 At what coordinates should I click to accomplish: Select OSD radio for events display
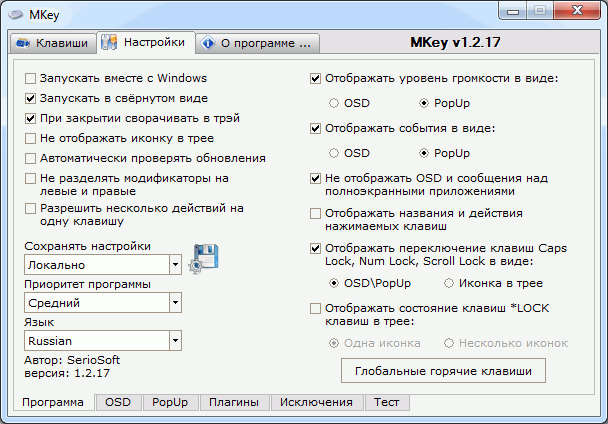click(x=334, y=153)
